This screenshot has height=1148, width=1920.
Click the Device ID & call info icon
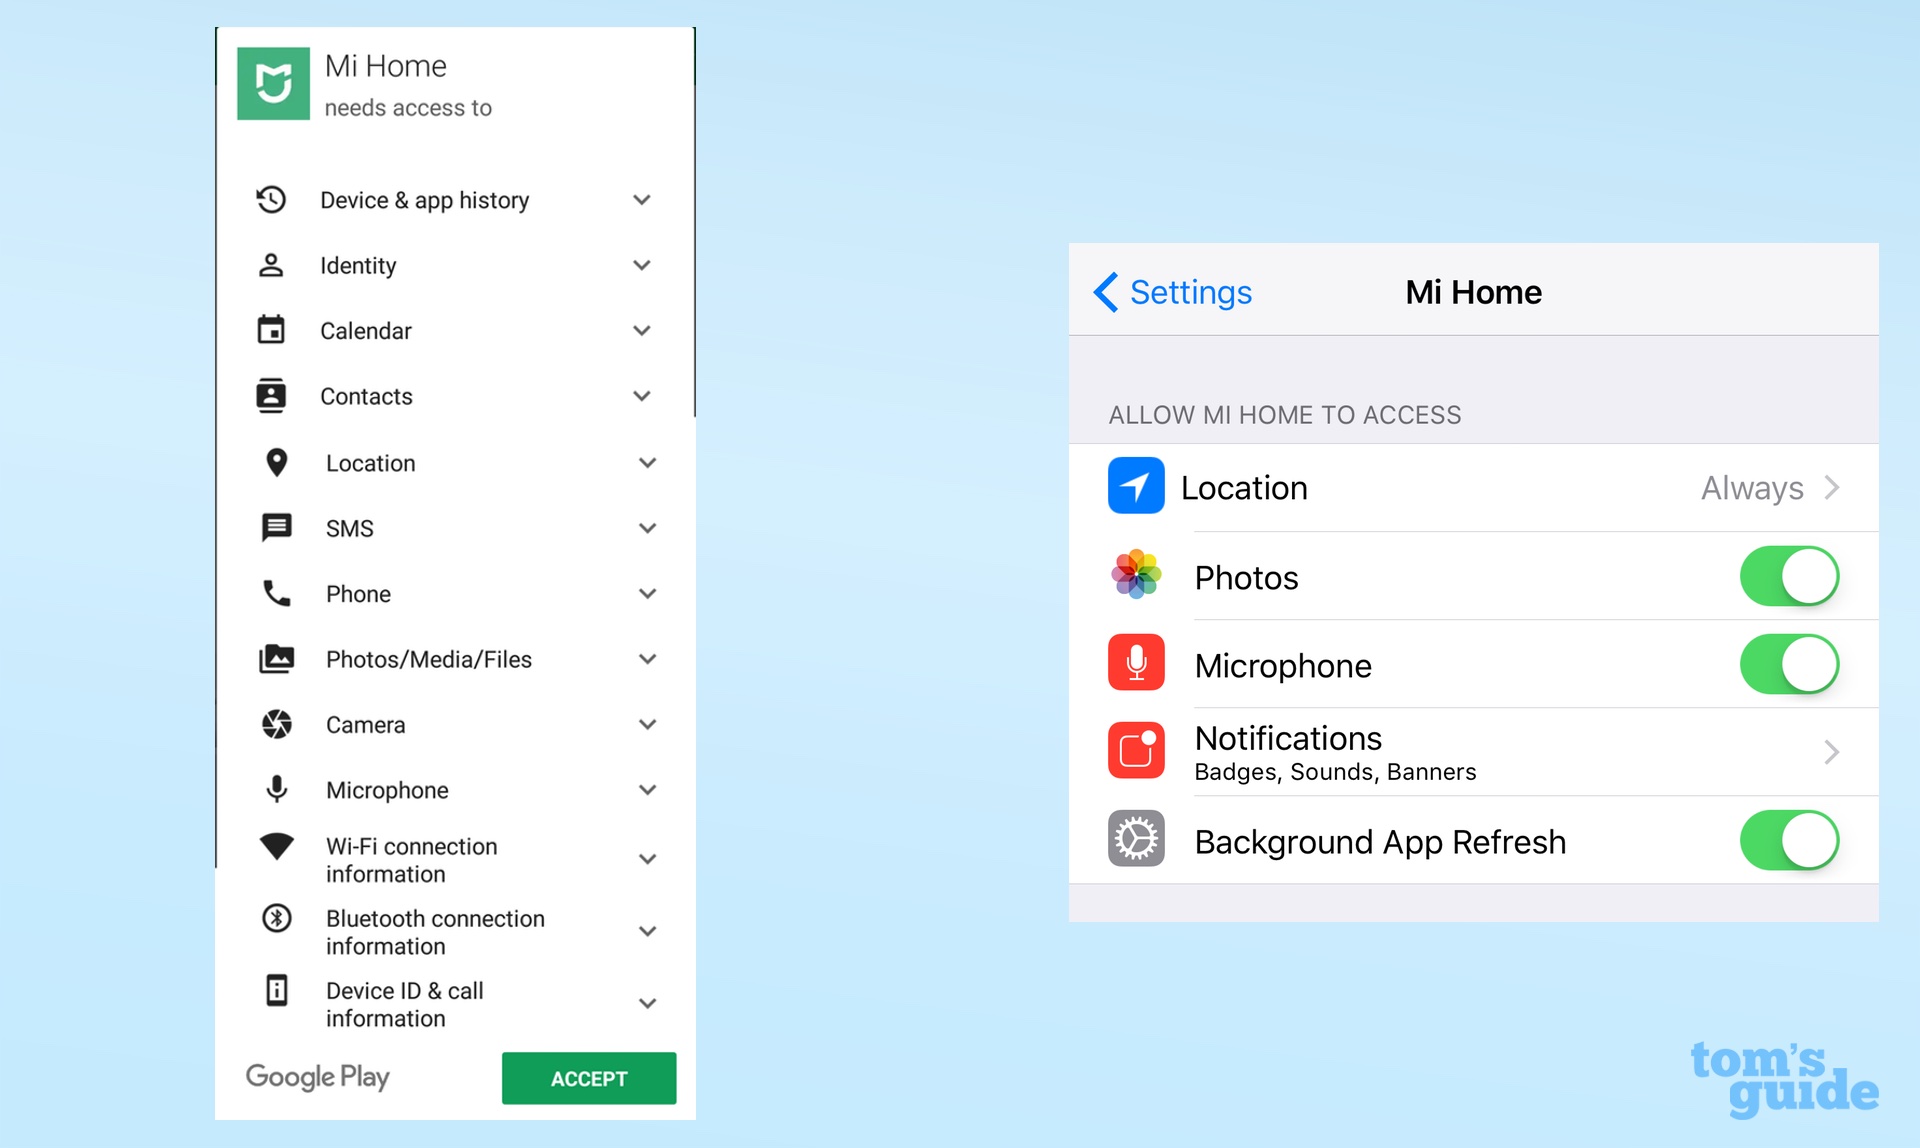point(277,990)
